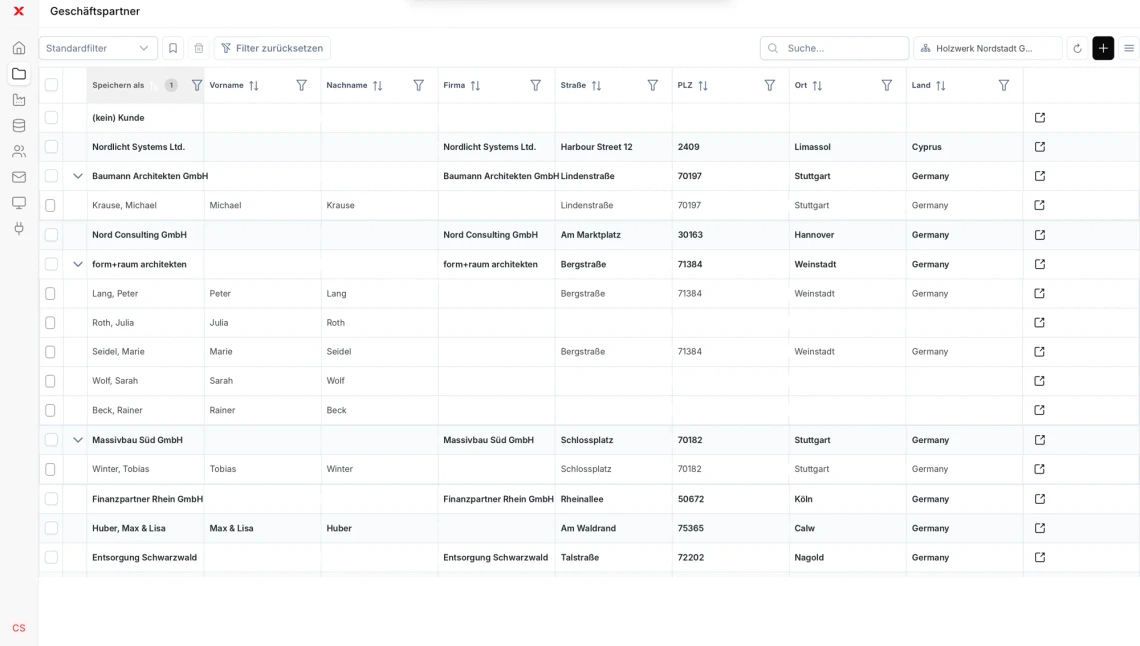Click the filter icon in Vorname column
The width and height of the screenshot is (1140, 646).
(302, 86)
